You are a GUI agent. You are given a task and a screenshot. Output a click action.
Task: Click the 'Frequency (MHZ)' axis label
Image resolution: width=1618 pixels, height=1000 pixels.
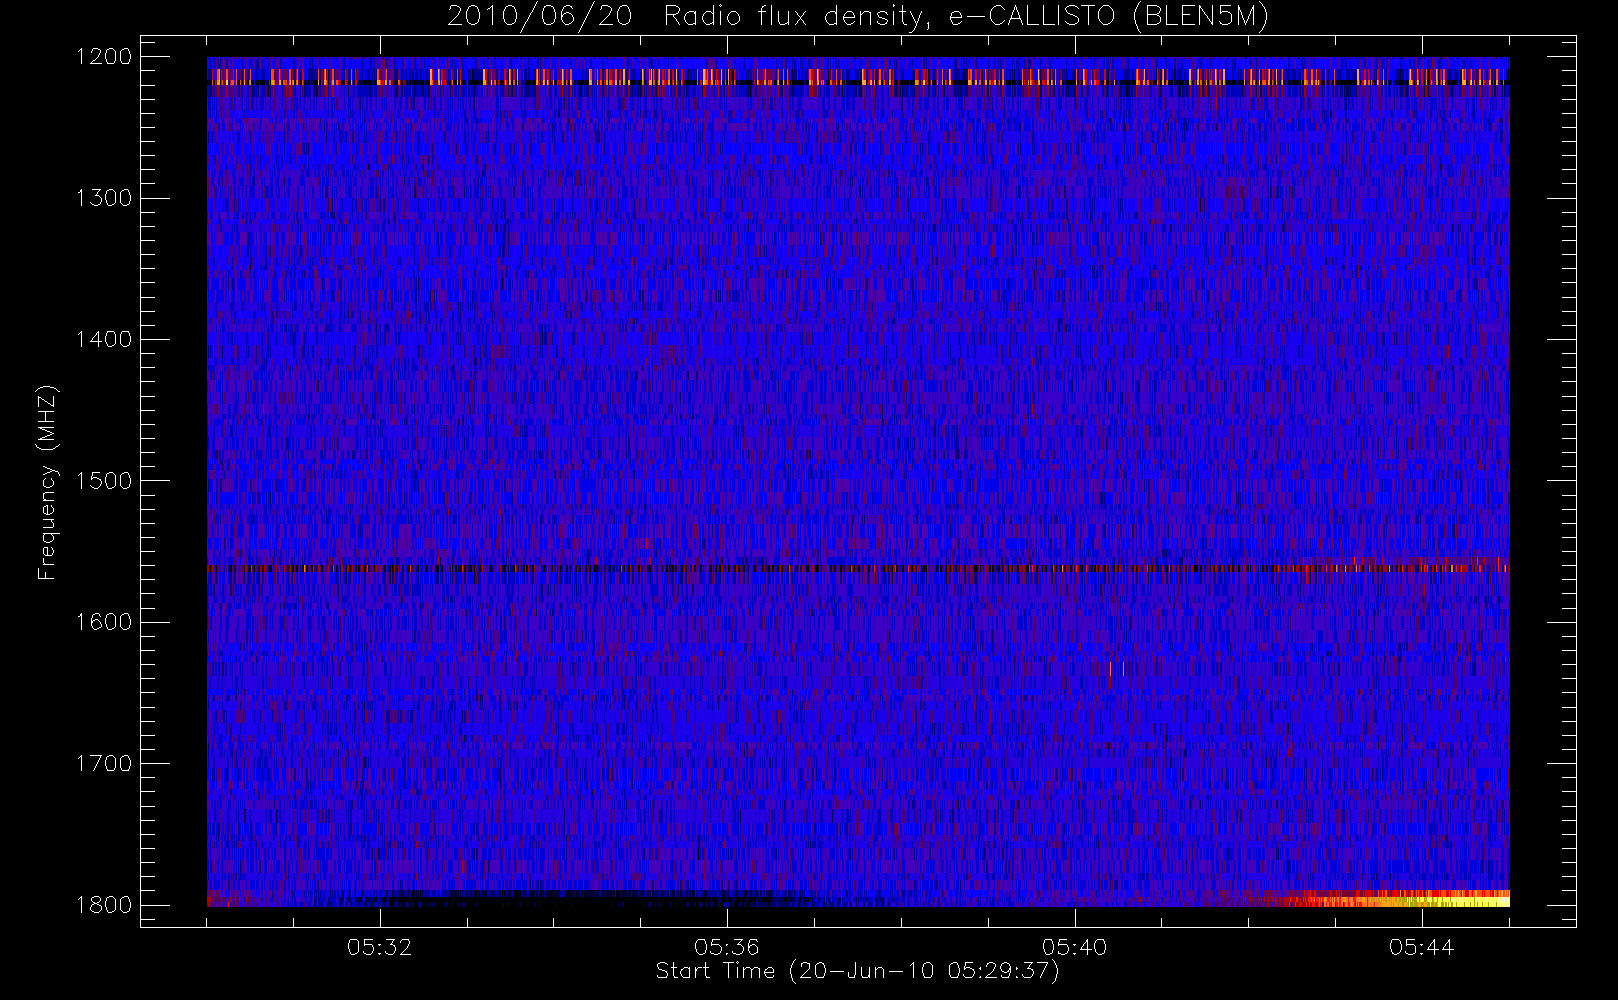point(46,482)
